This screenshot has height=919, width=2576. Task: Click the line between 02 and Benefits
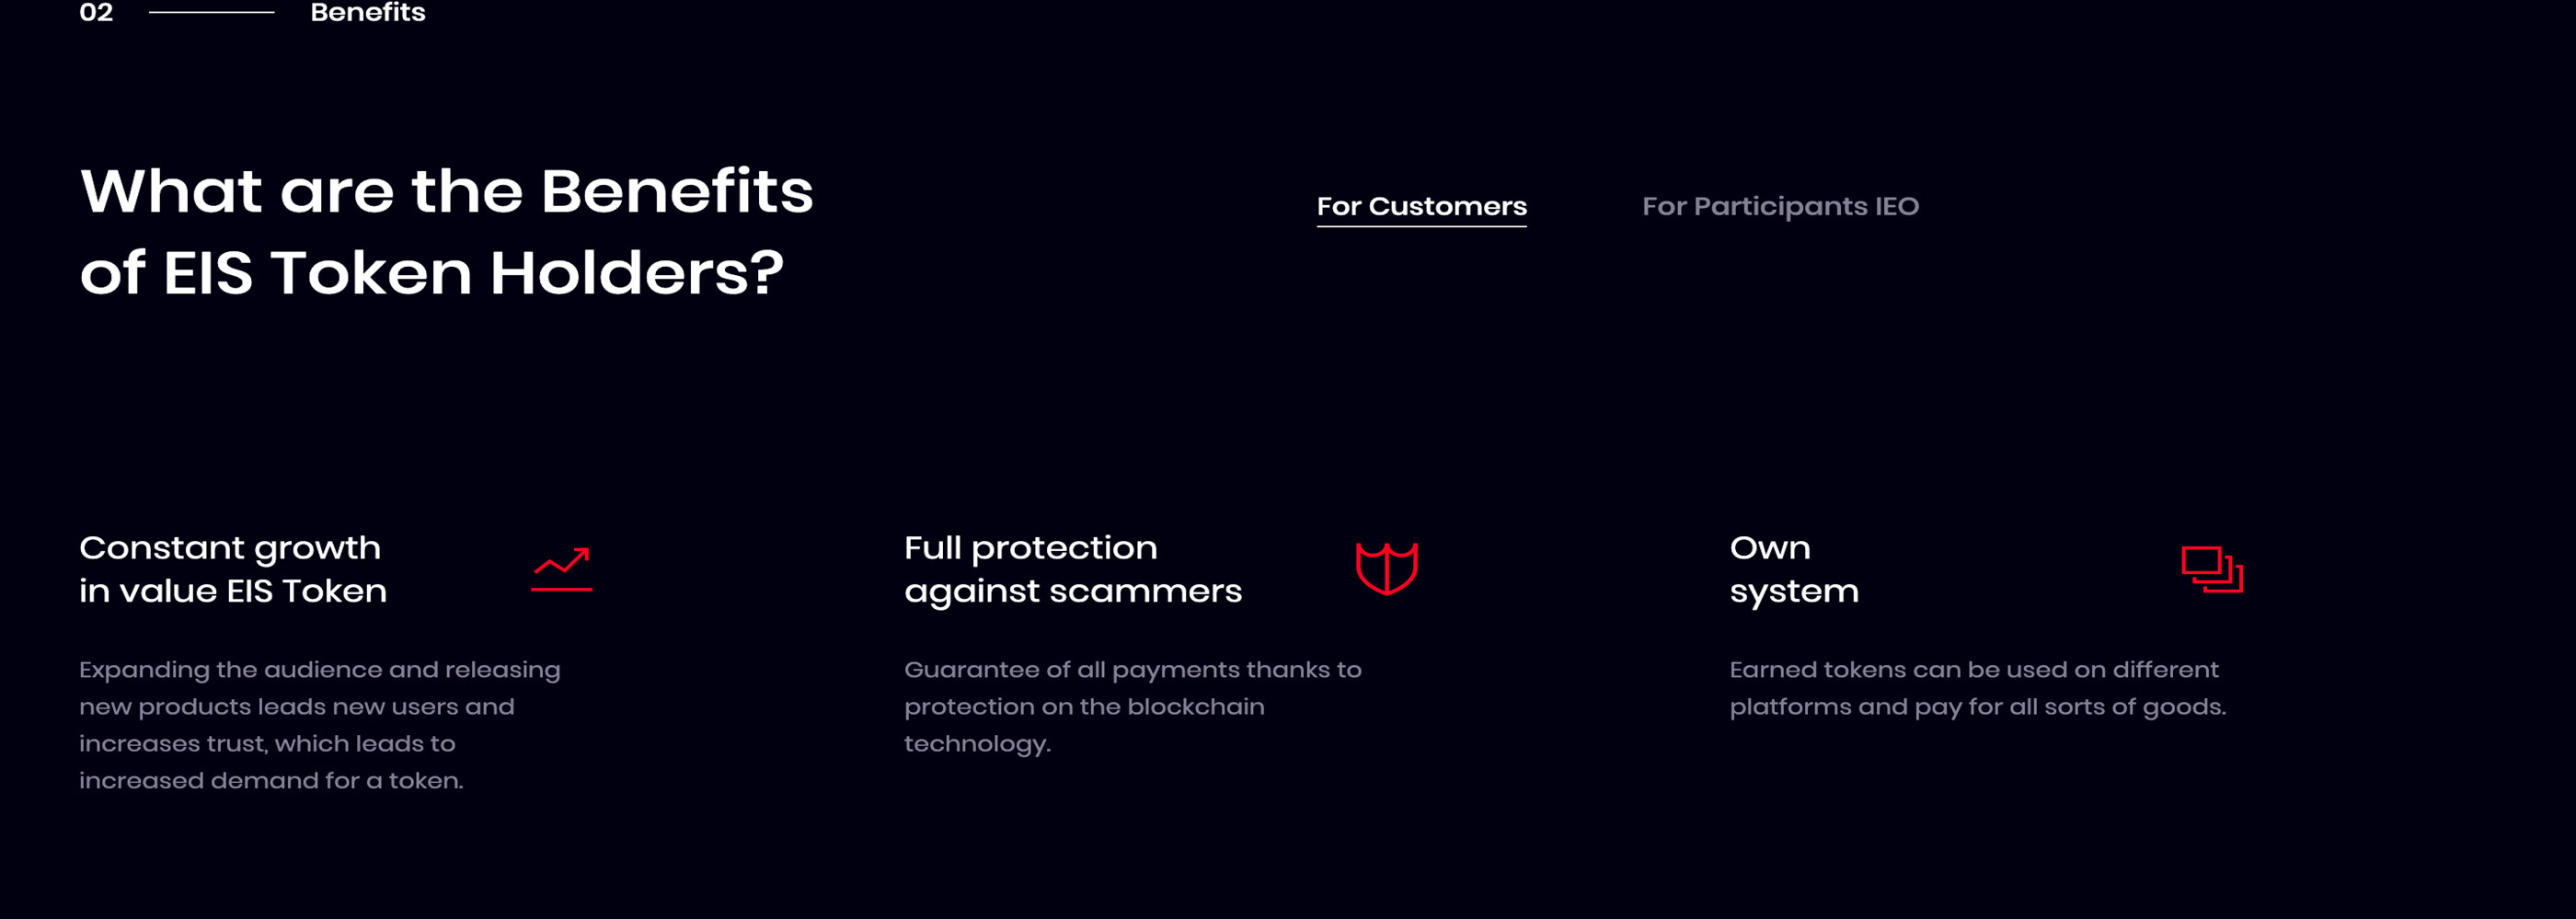click(x=211, y=12)
